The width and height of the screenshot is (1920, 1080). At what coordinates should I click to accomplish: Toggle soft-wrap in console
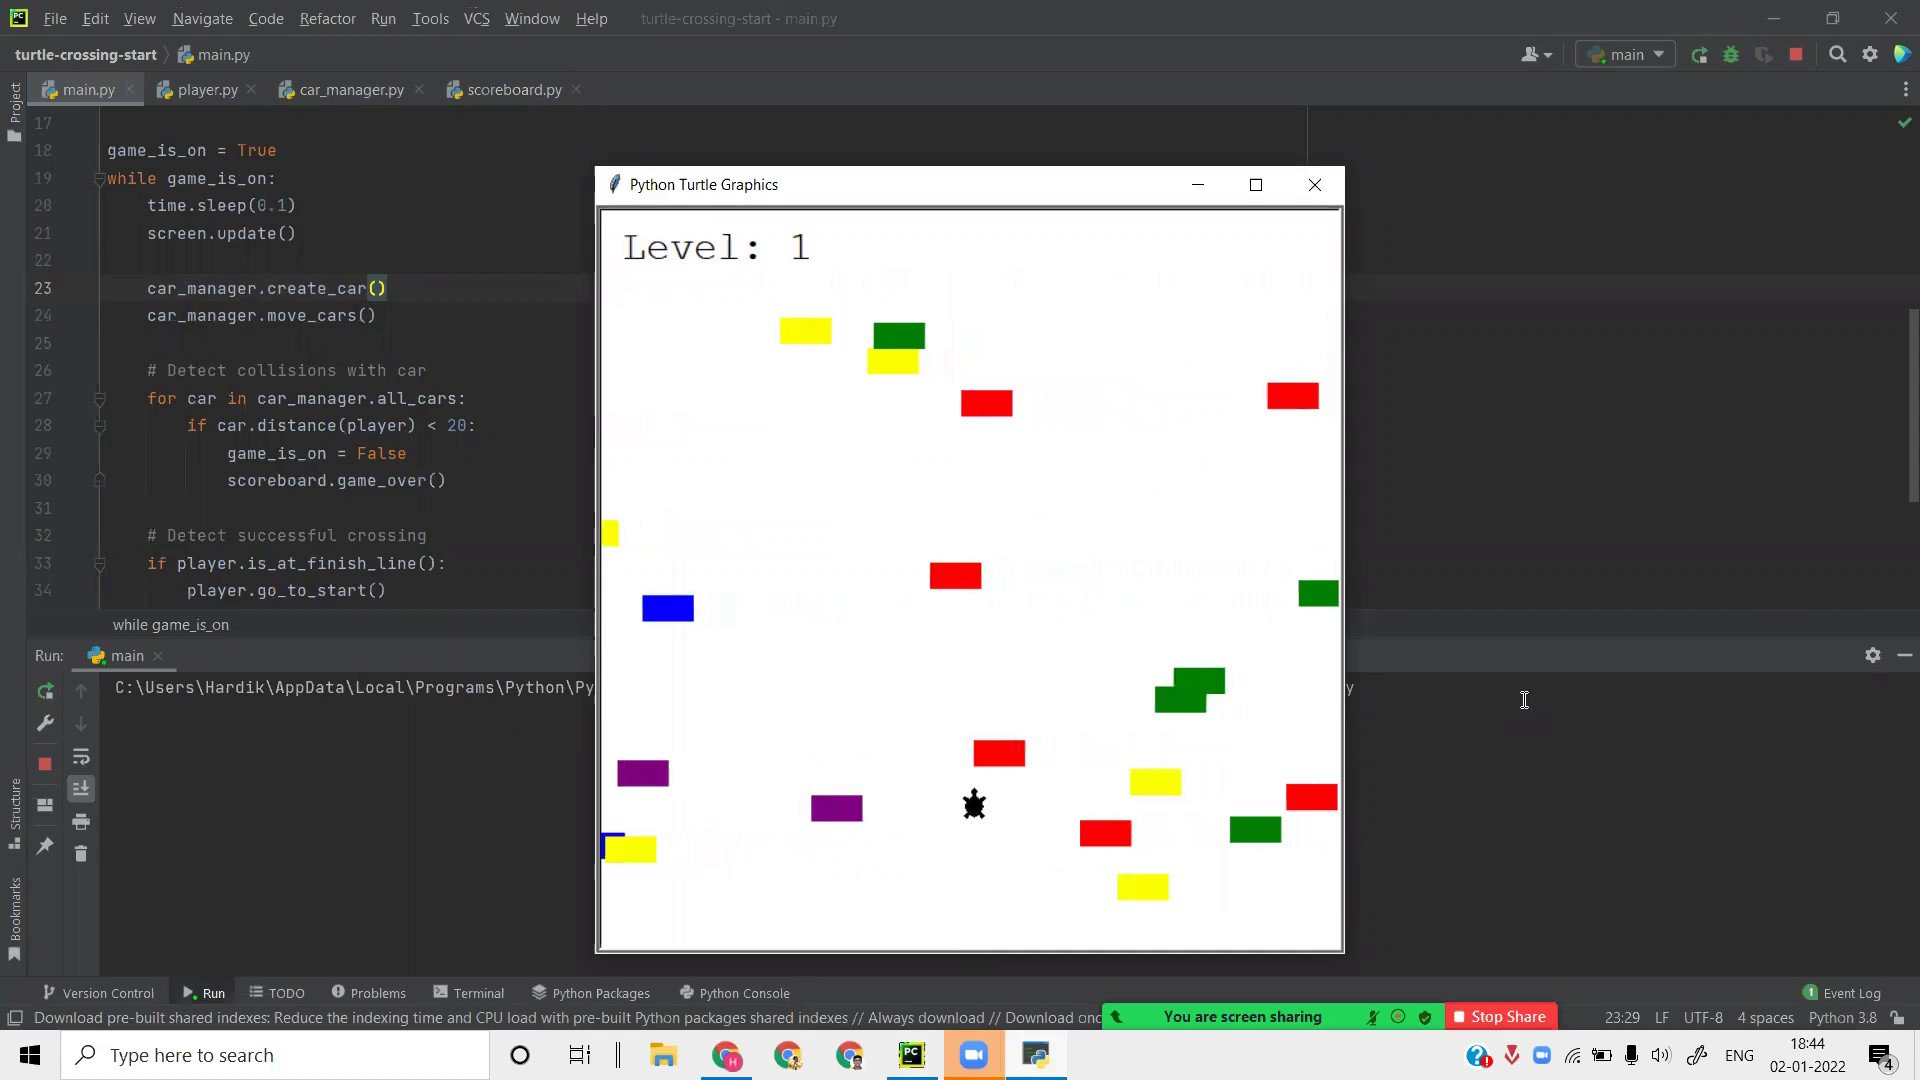coord(81,757)
